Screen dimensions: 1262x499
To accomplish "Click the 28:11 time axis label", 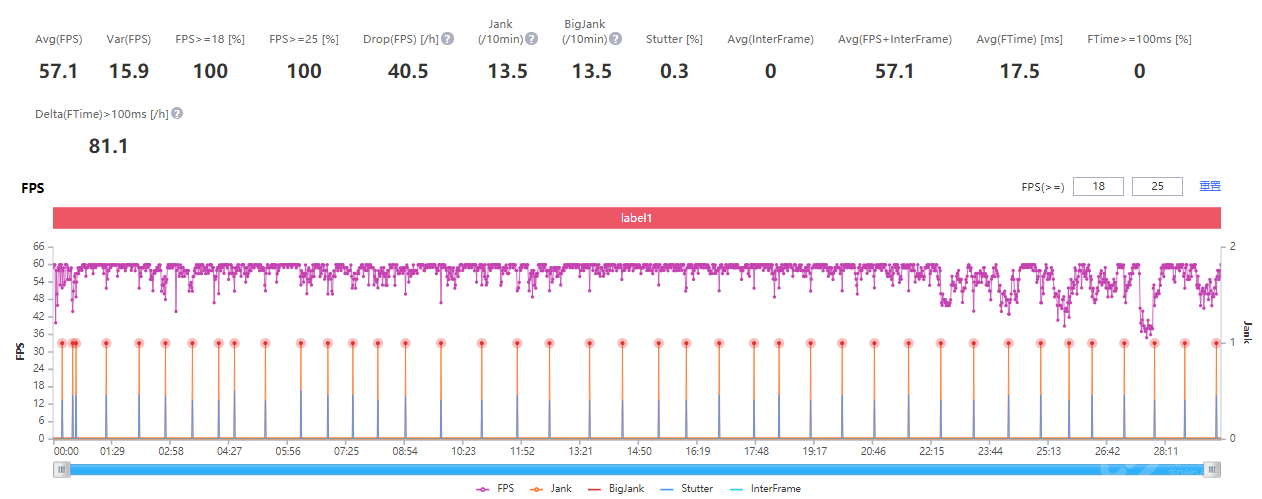I will [1166, 452].
